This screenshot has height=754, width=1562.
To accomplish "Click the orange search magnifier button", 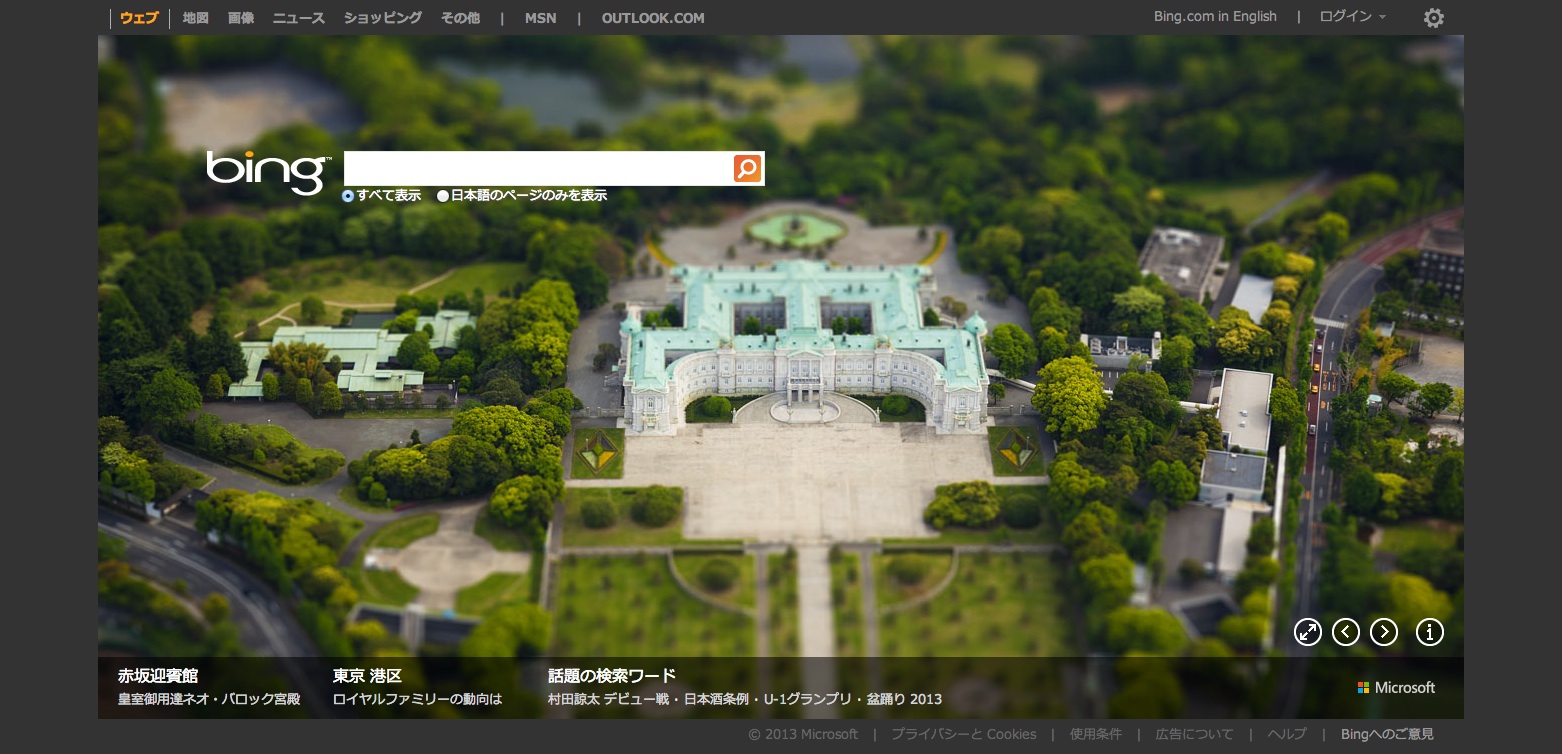I will 747,168.
